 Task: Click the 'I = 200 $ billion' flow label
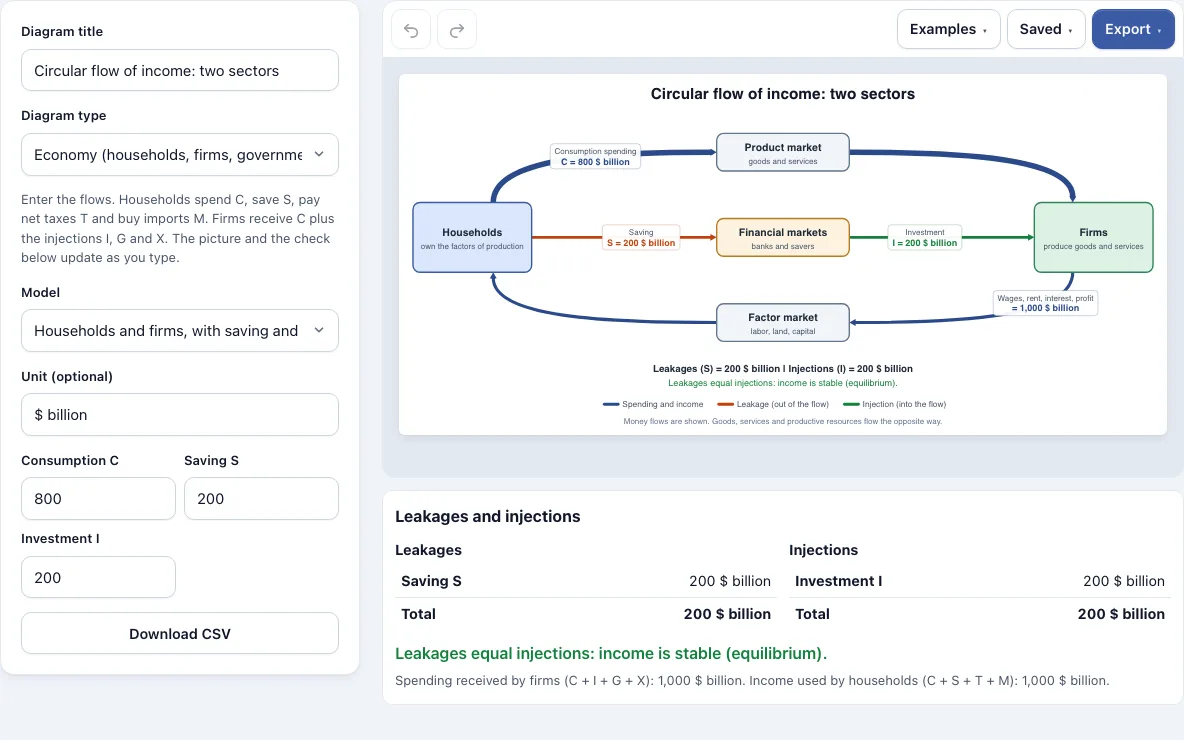[x=924, y=238]
